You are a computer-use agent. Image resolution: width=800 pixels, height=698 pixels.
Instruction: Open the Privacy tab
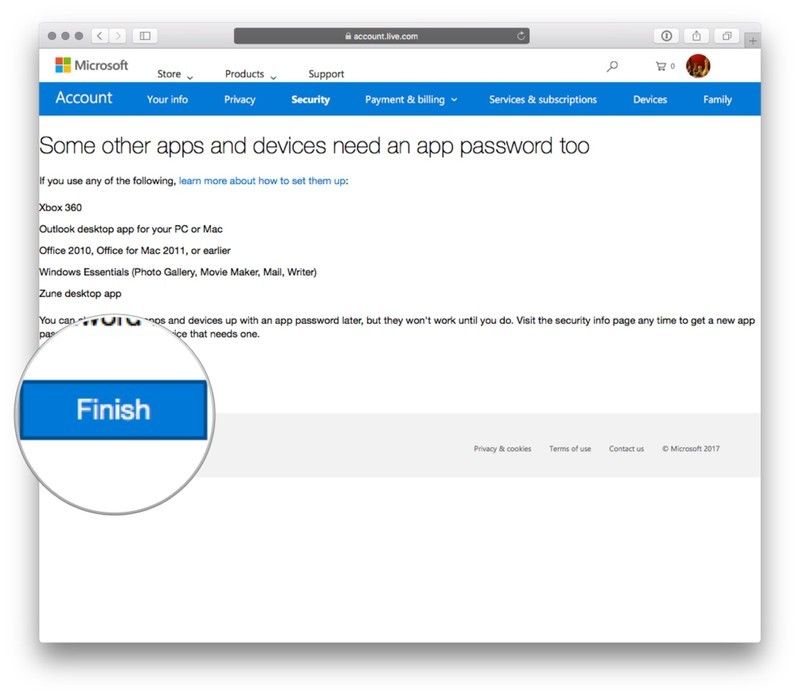(x=240, y=100)
